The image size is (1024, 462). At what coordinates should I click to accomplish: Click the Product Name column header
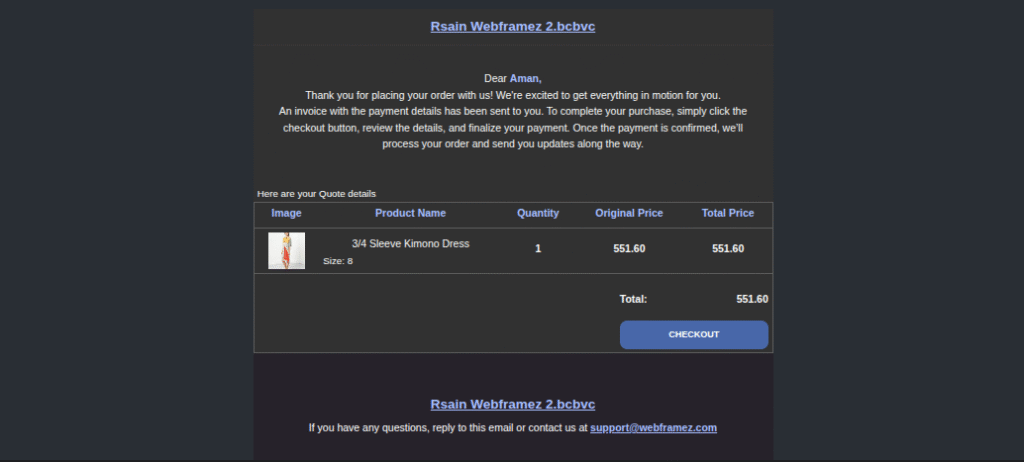(410, 213)
